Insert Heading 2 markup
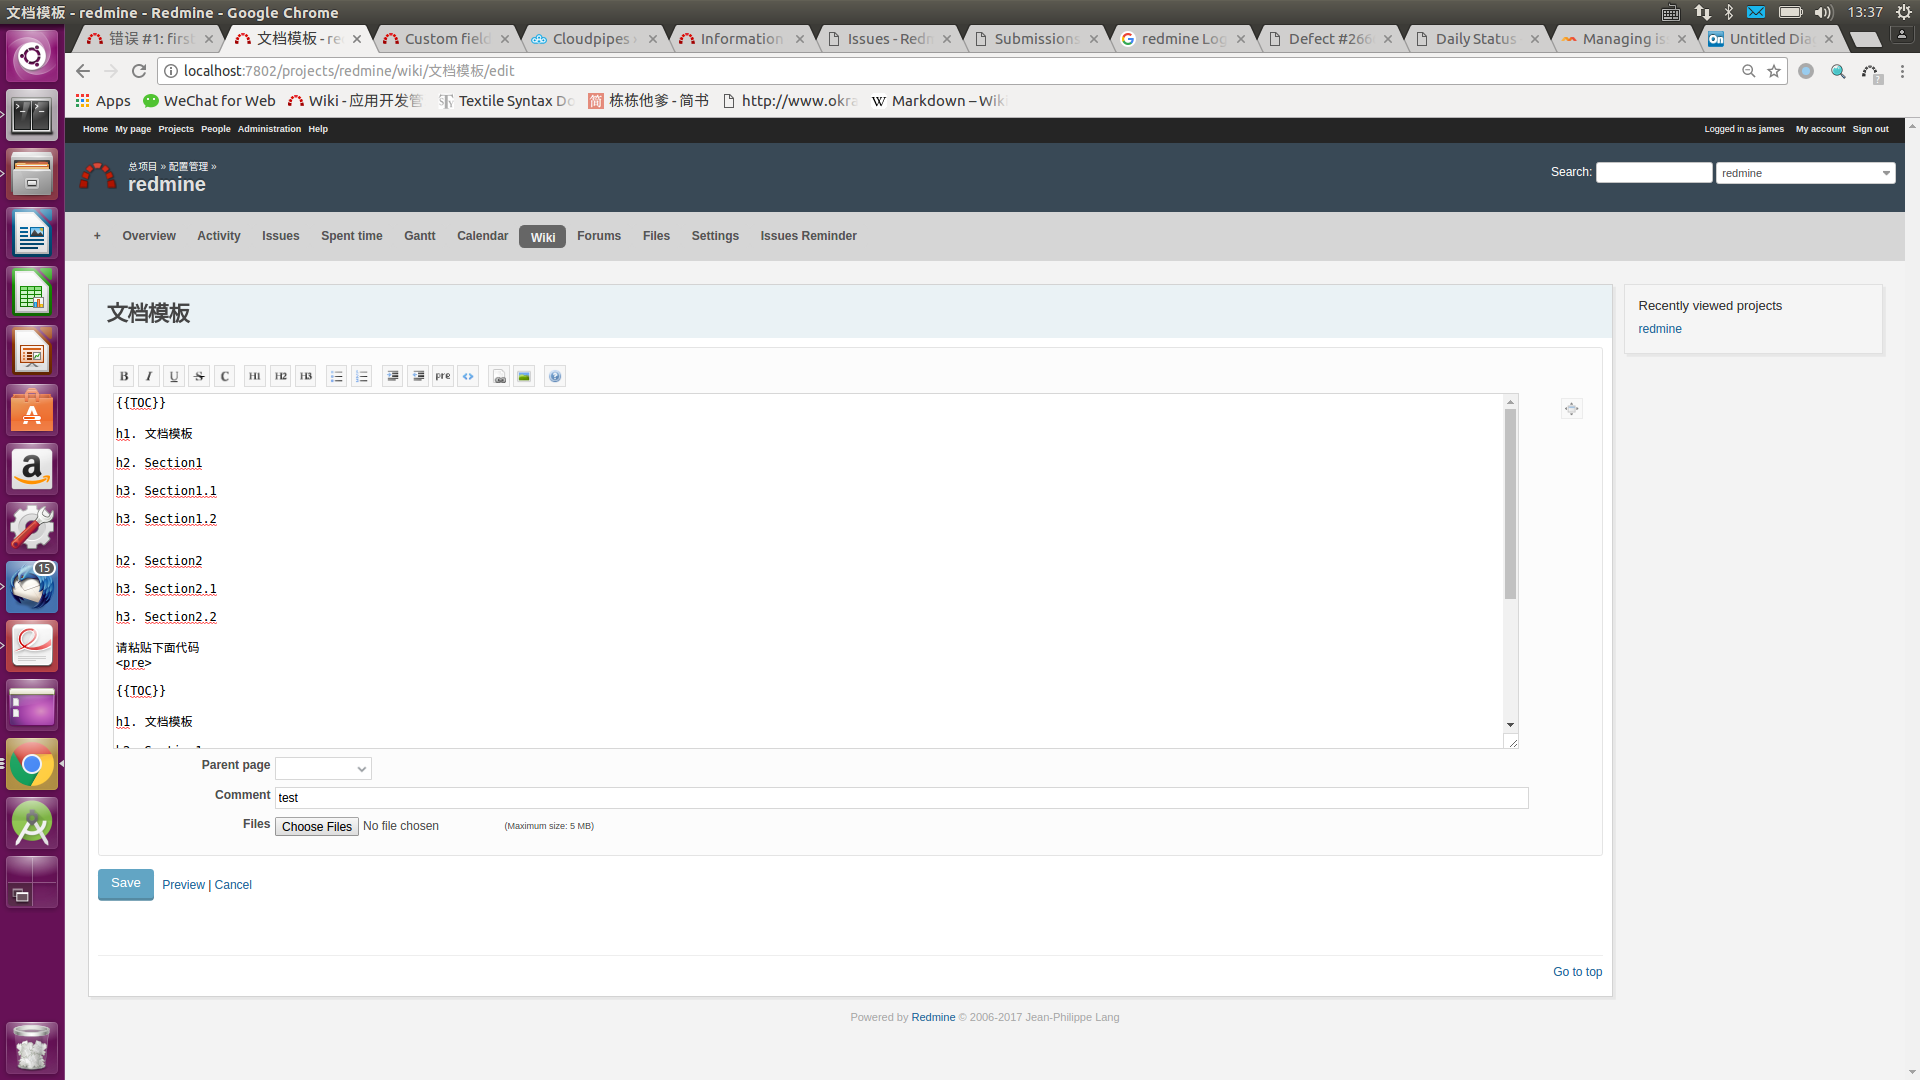The height and width of the screenshot is (1080, 1920). [281, 376]
